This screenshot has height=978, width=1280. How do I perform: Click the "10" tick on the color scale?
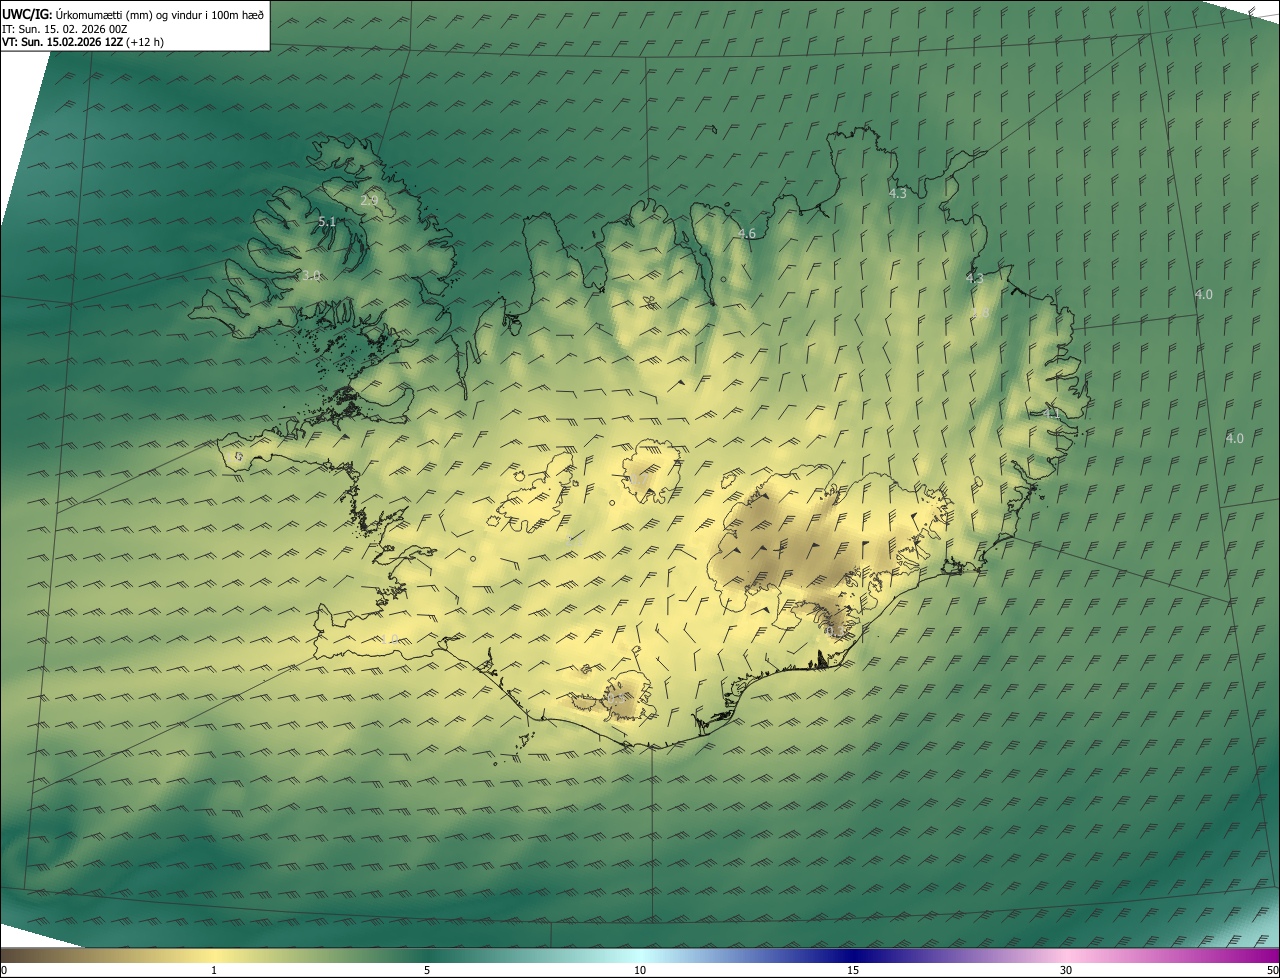pyautogui.click(x=640, y=970)
